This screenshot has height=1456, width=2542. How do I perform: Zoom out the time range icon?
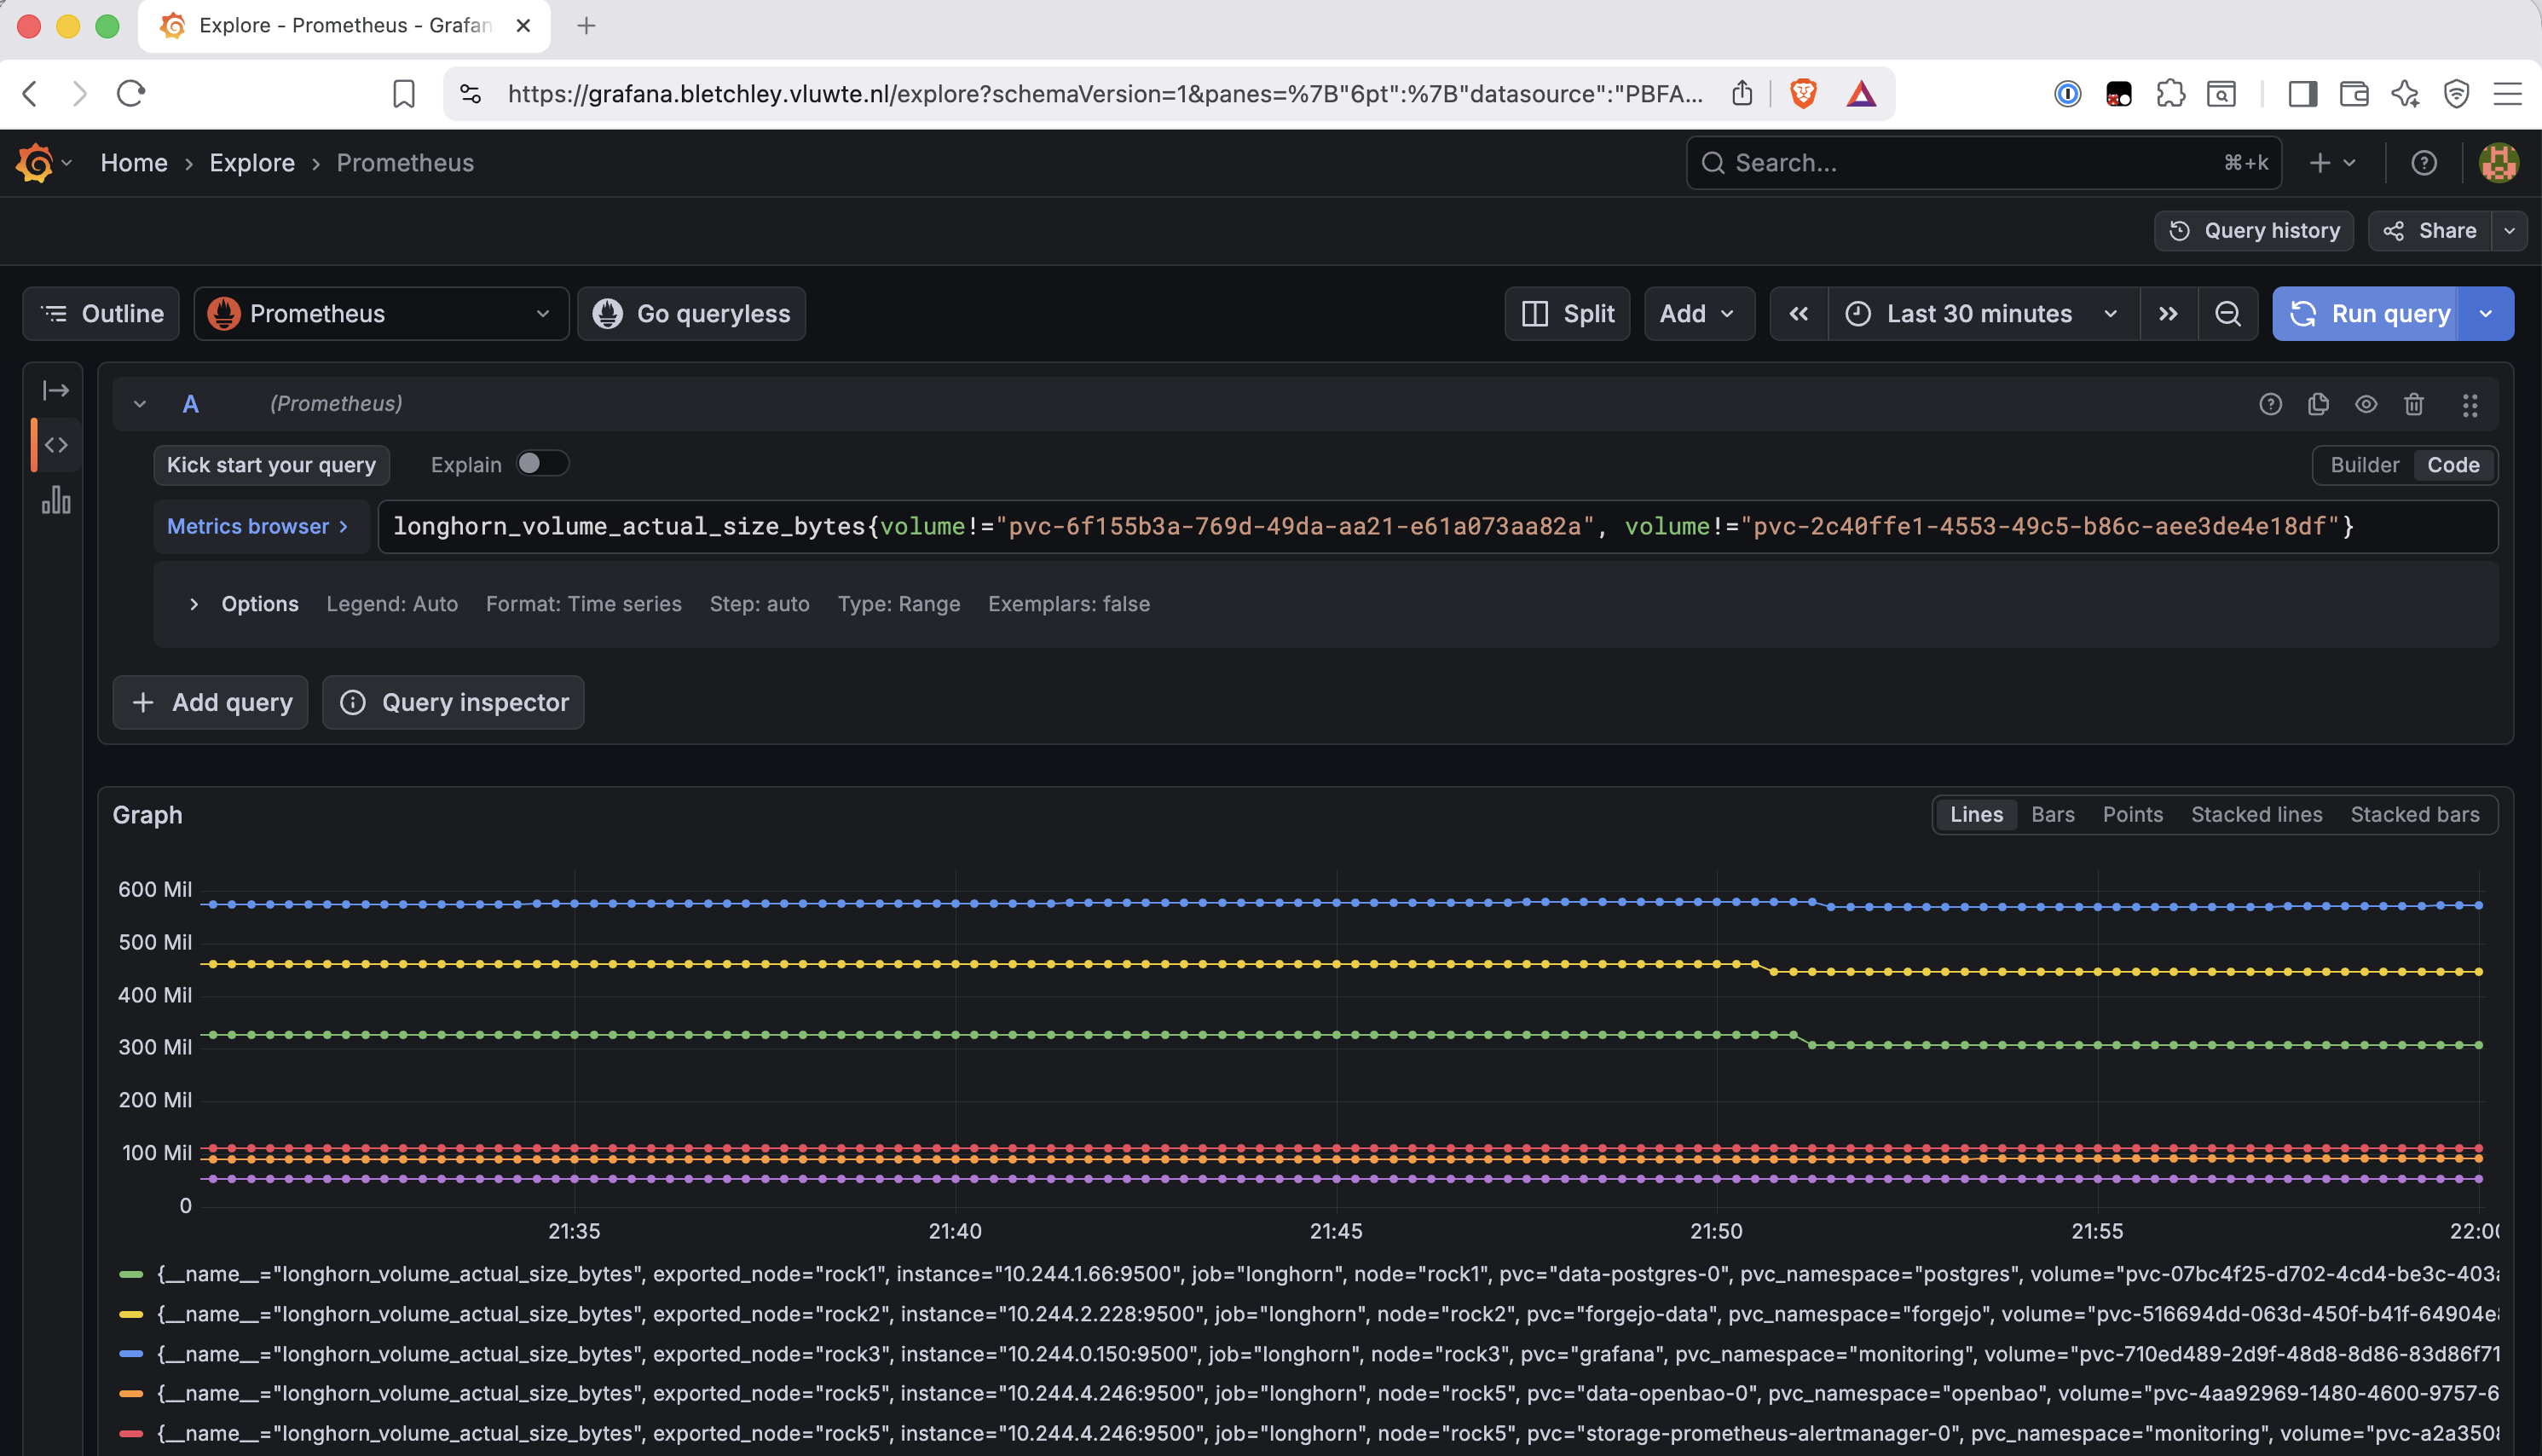pos(2228,314)
